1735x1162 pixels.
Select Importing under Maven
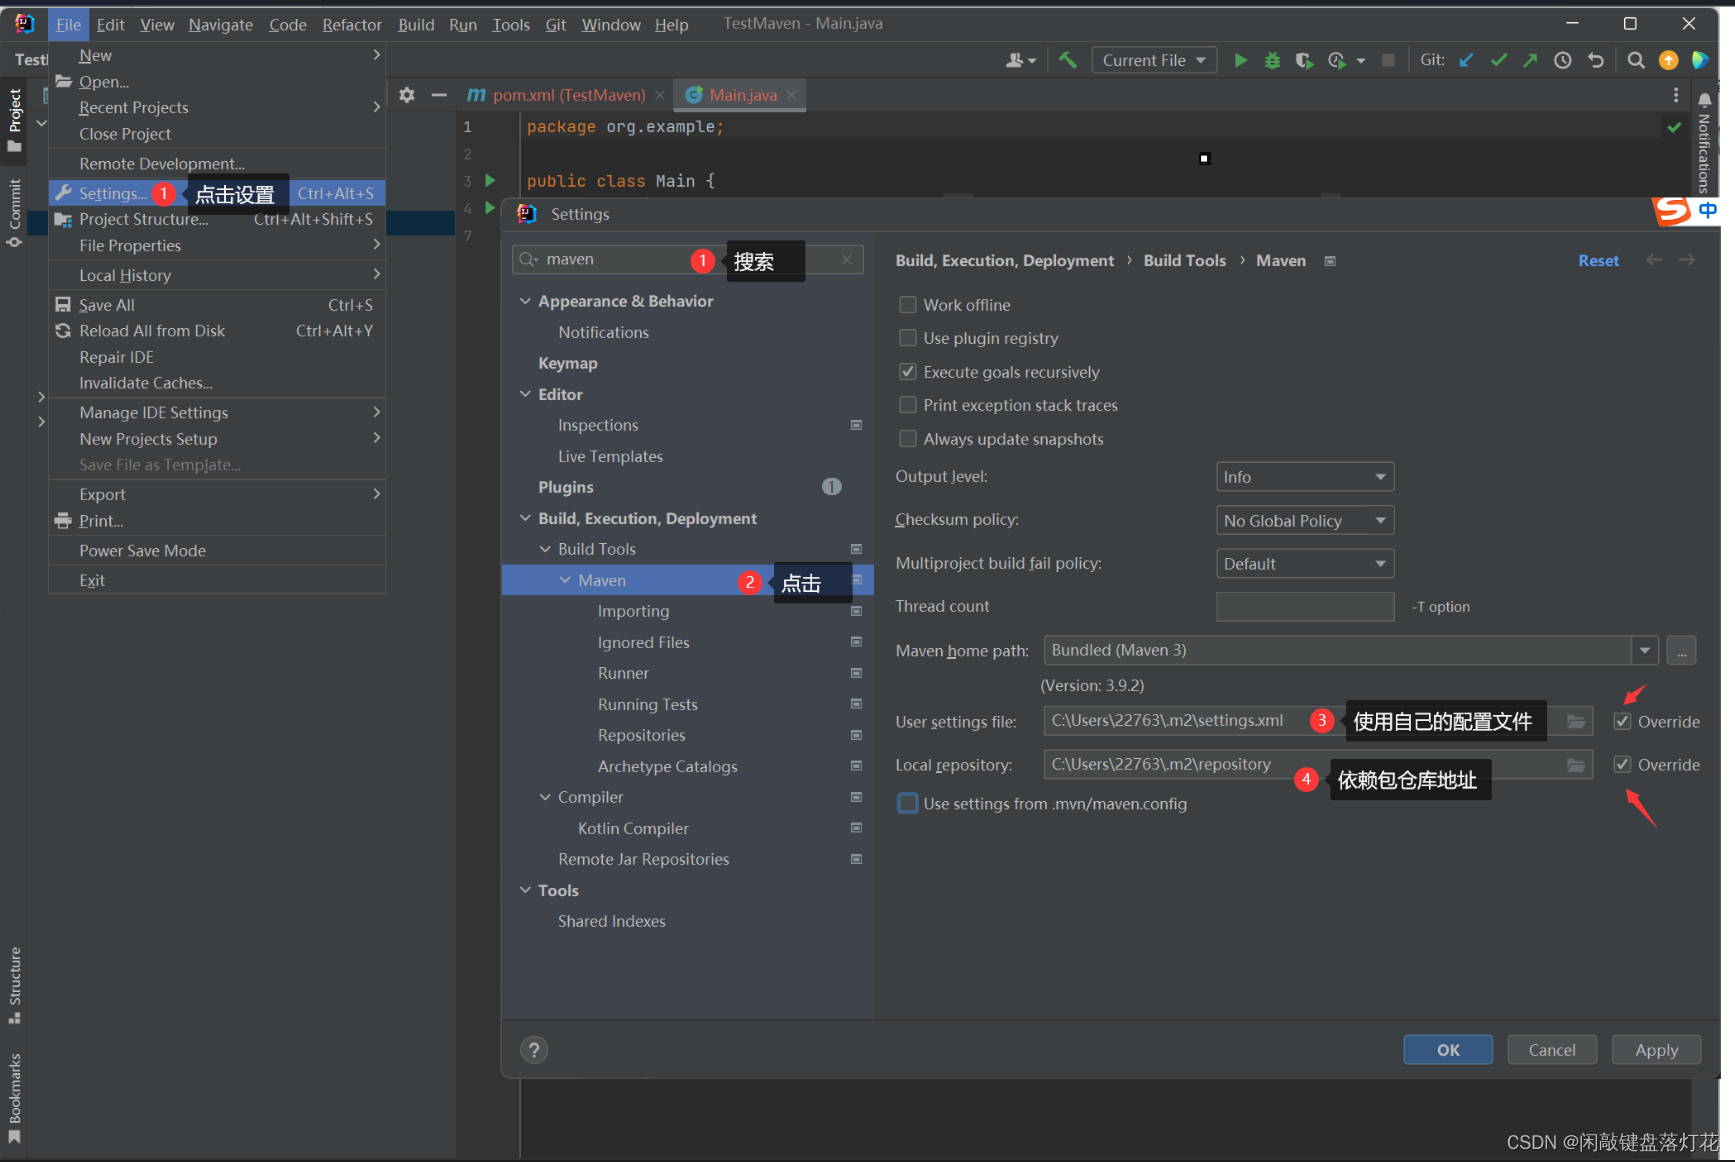point(633,611)
